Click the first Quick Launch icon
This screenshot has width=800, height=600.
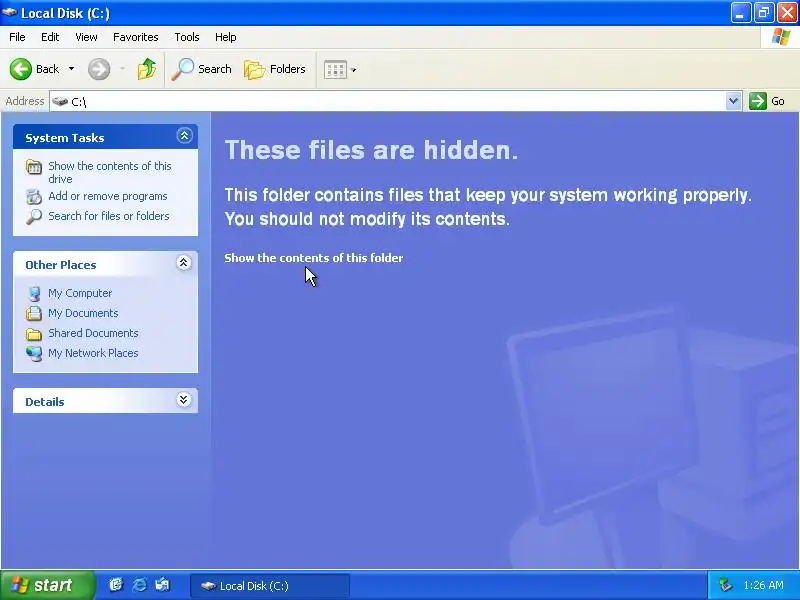(x=116, y=585)
